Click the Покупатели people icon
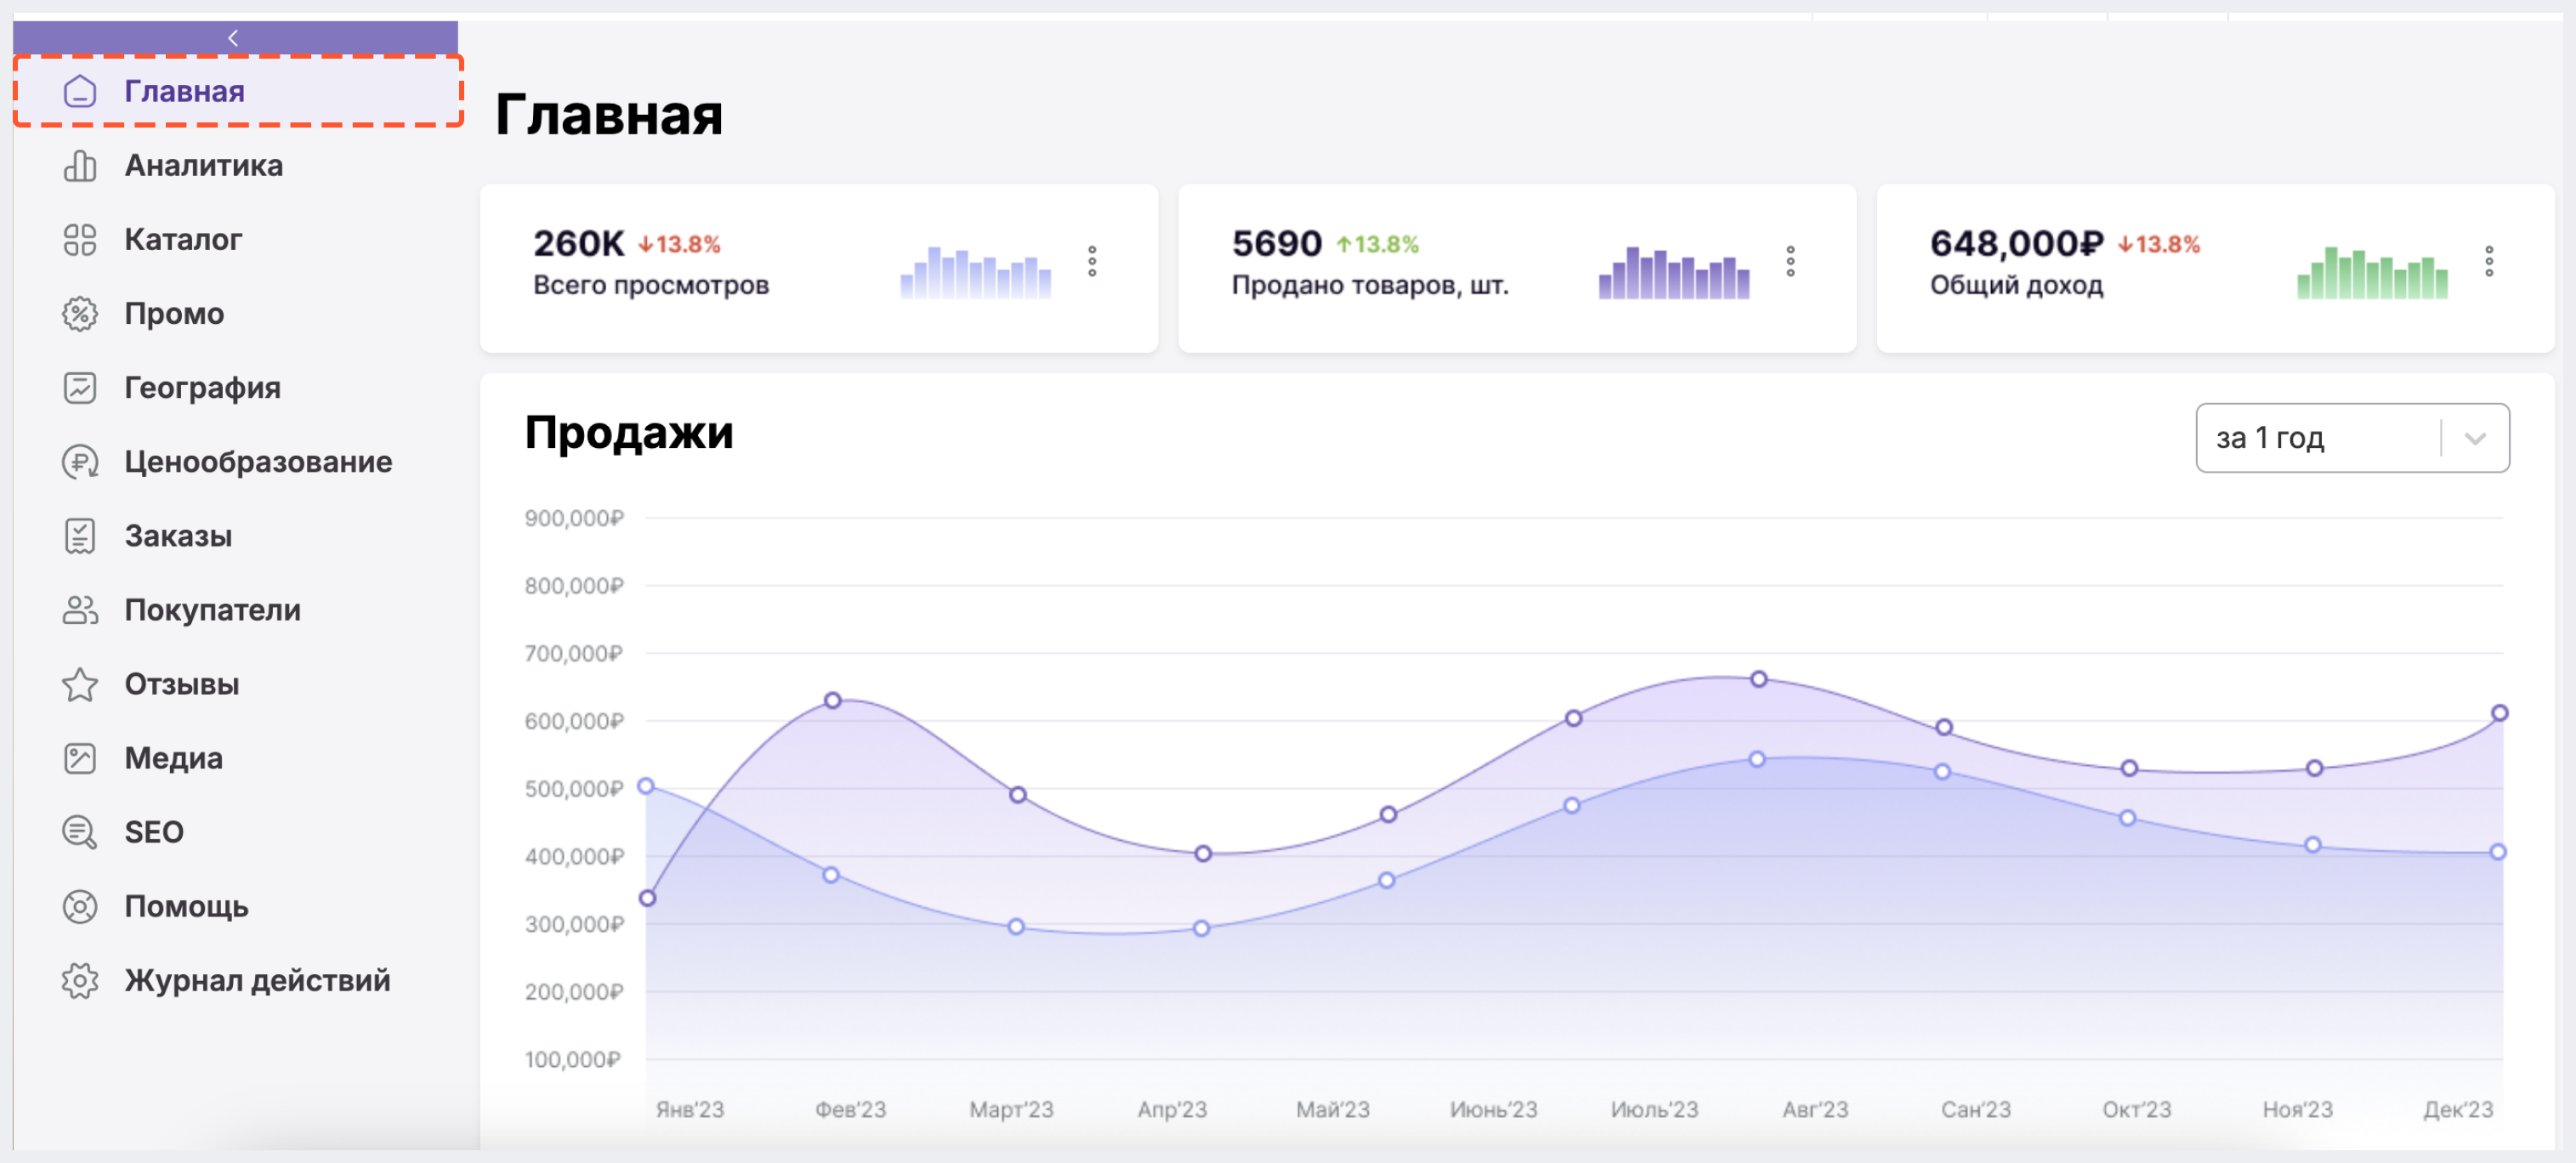The image size is (2576, 1163). tap(80, 609)
